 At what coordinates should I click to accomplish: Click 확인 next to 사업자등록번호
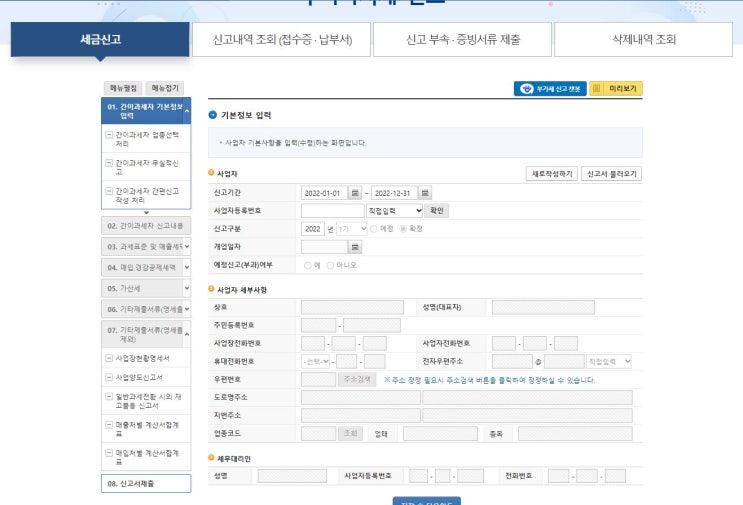436,211
